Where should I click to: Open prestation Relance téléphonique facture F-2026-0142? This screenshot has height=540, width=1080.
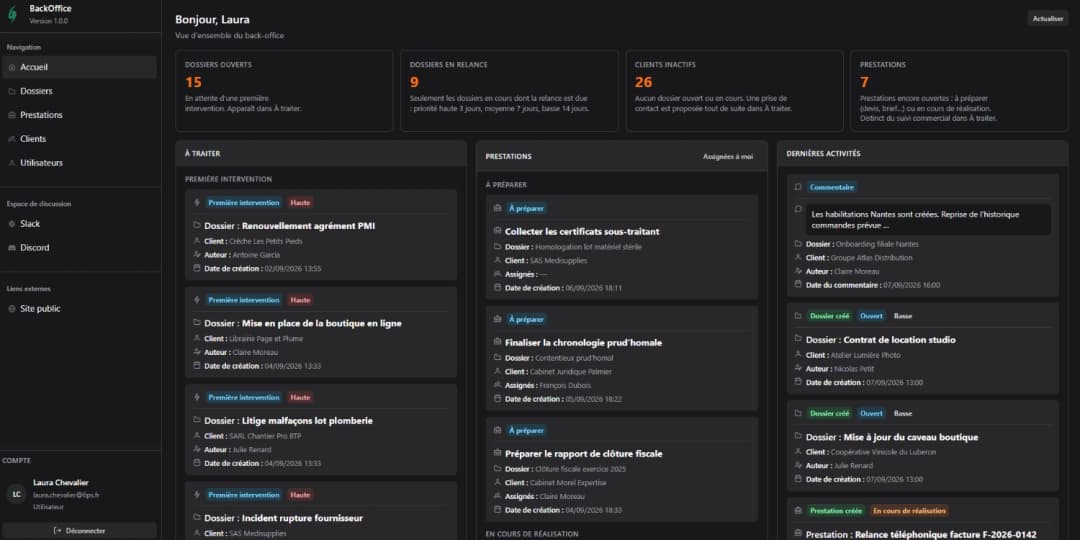[x=923, y=519]
